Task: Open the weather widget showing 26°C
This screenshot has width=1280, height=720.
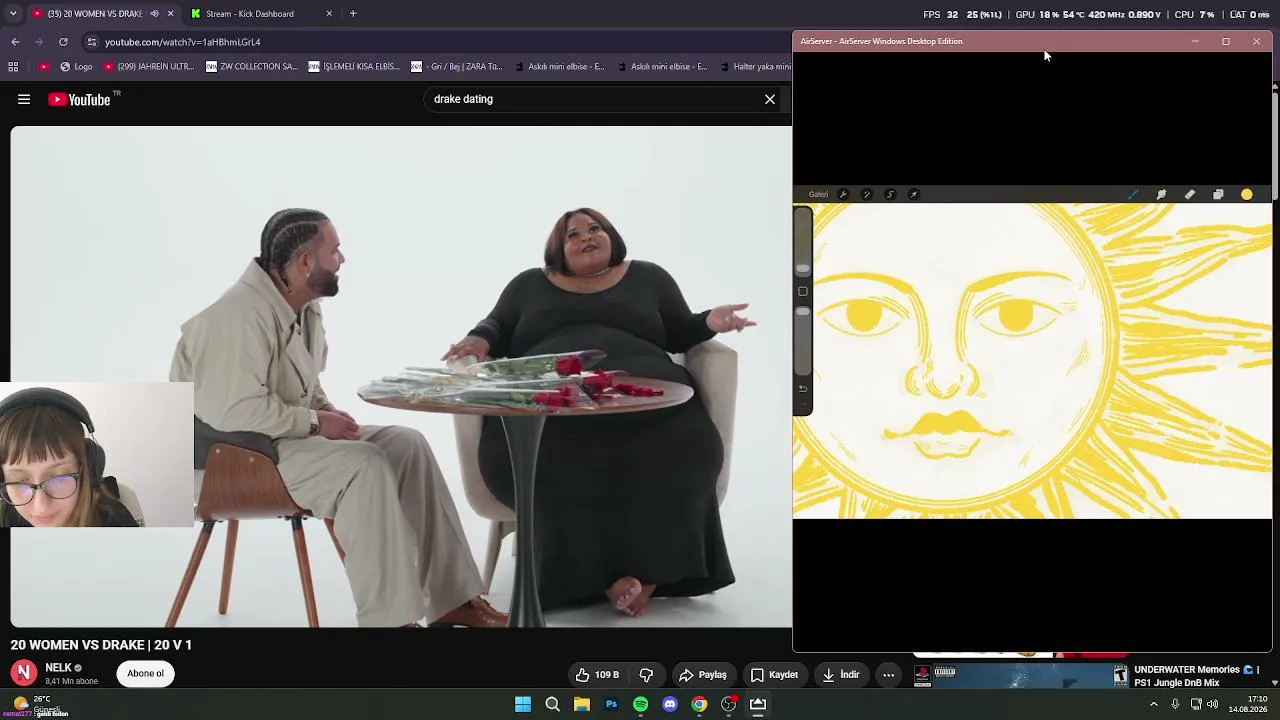Action: click(x=40, y=705)
